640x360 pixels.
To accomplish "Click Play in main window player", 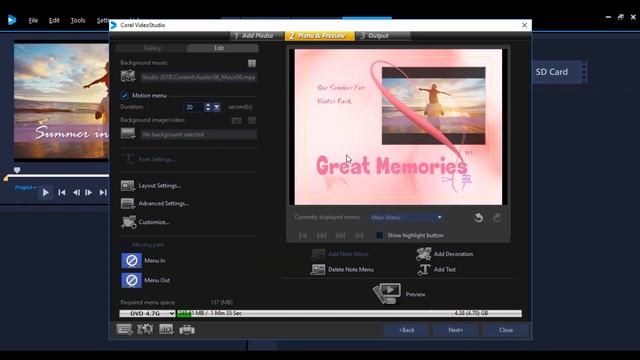I will coord(46,192).
